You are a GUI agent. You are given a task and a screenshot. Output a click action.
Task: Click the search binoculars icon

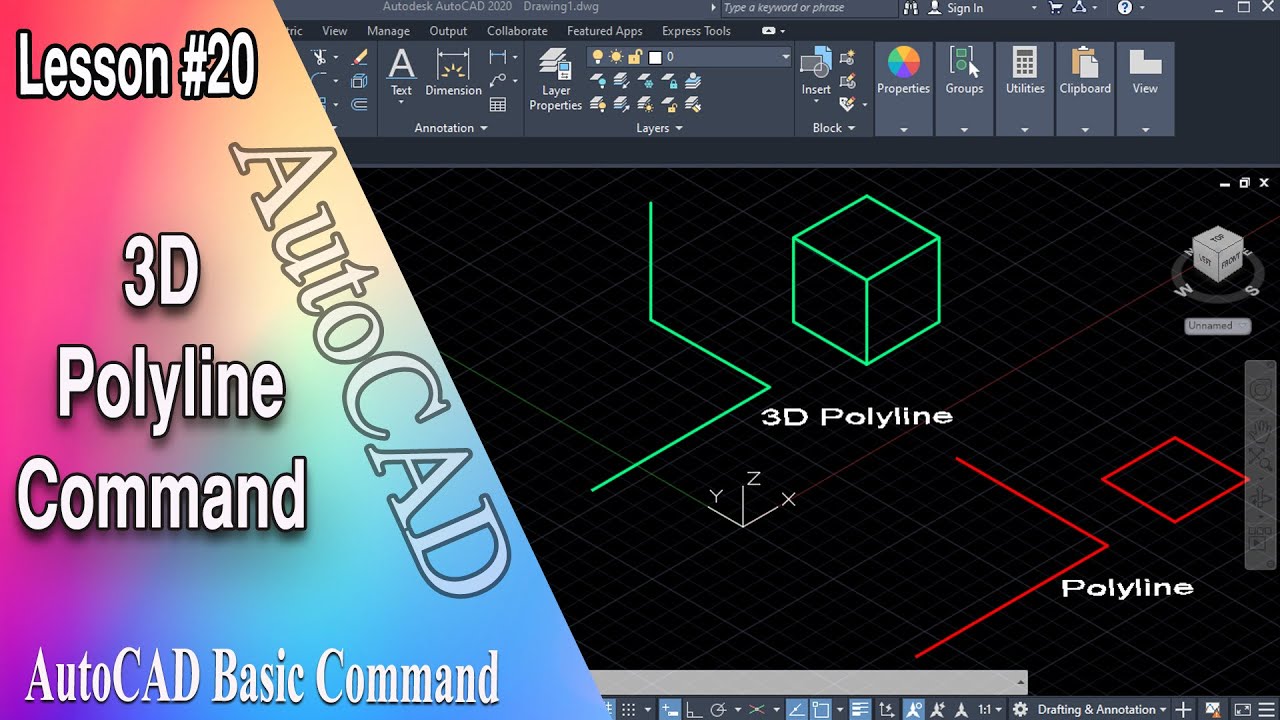point(911,8)
